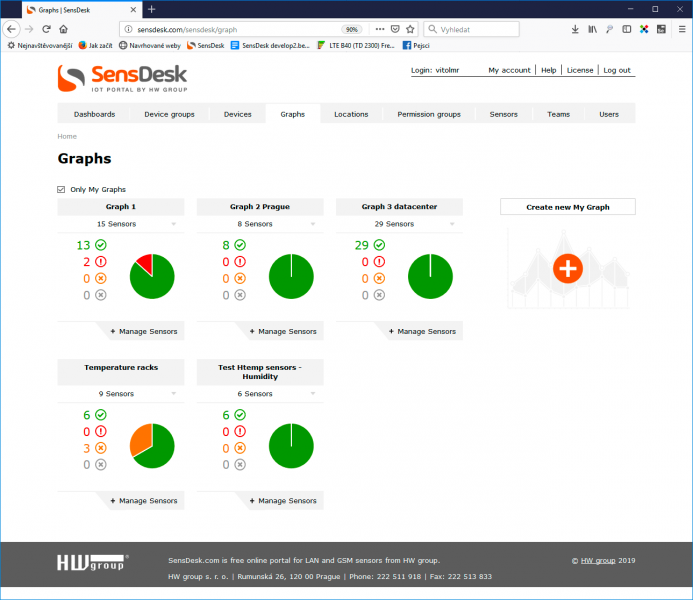
Task: Click Manage Sensors under Graph 2 Prague
Action: tap(283, 331)
